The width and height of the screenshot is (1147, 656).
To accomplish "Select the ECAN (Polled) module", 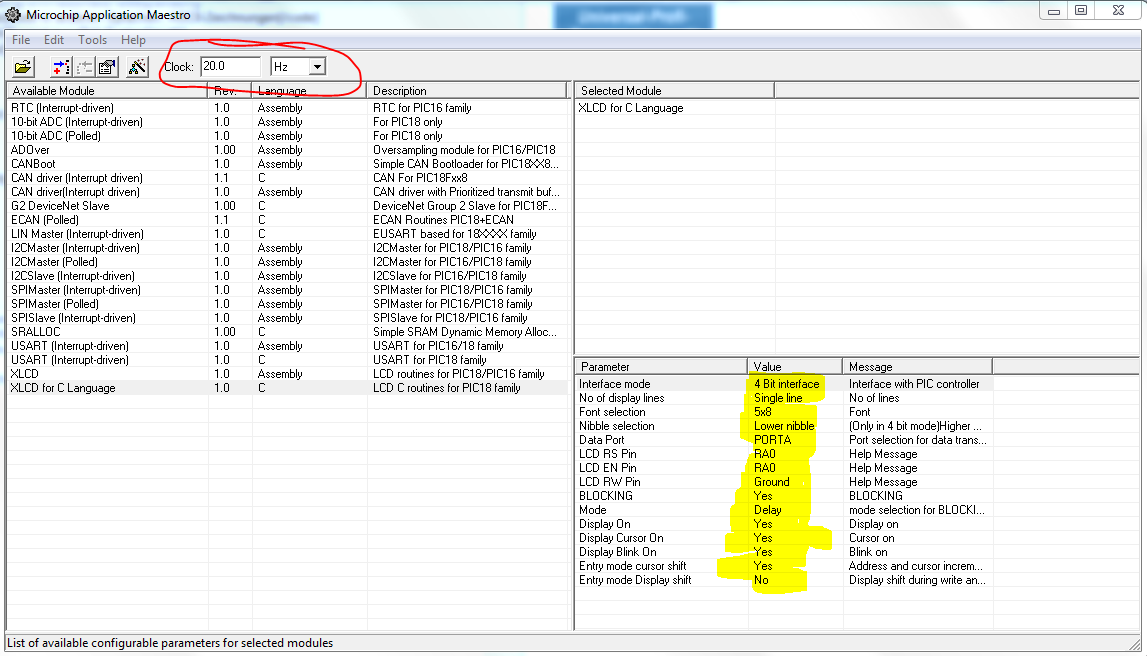I will [x=287, y=219].
